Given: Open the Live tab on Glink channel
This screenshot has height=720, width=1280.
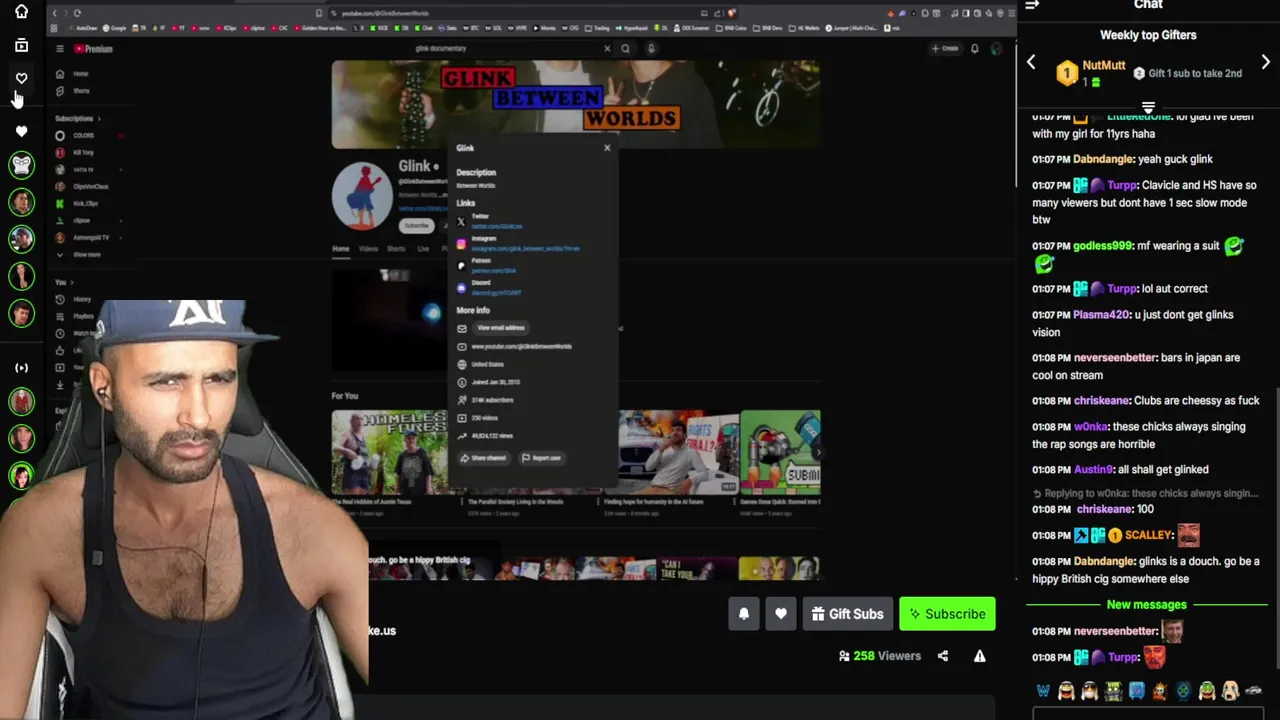Looking at the screenshot, I should 423,248.
